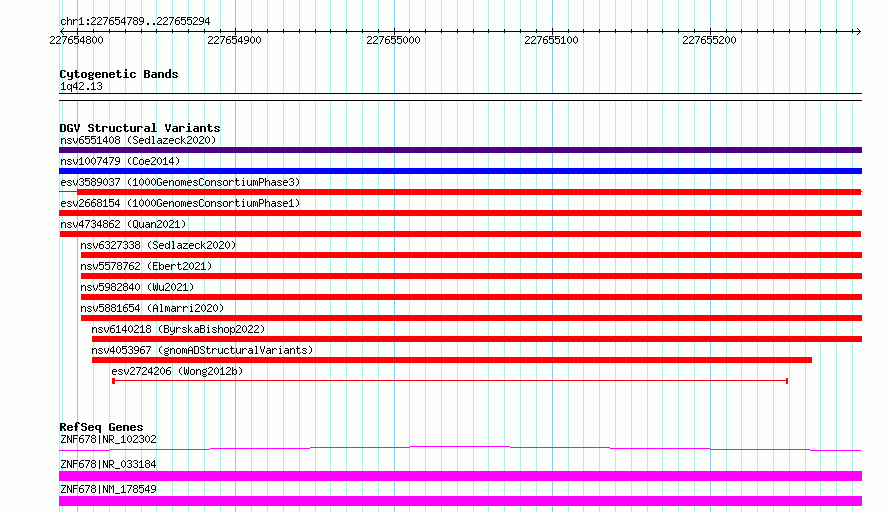Click the red bar under nsv6140218
Image resolution: width=890 pixels, height=512 pixels.
477,339
